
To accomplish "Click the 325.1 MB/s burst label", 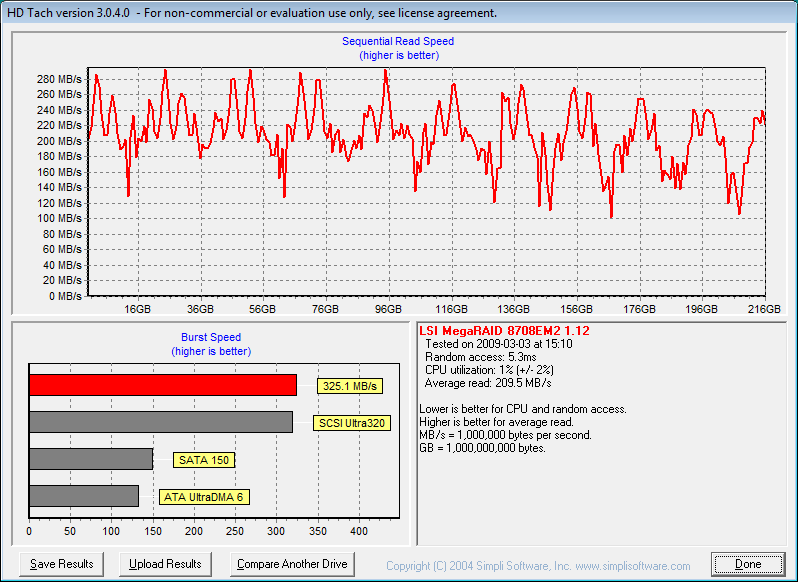I will 350,386.
